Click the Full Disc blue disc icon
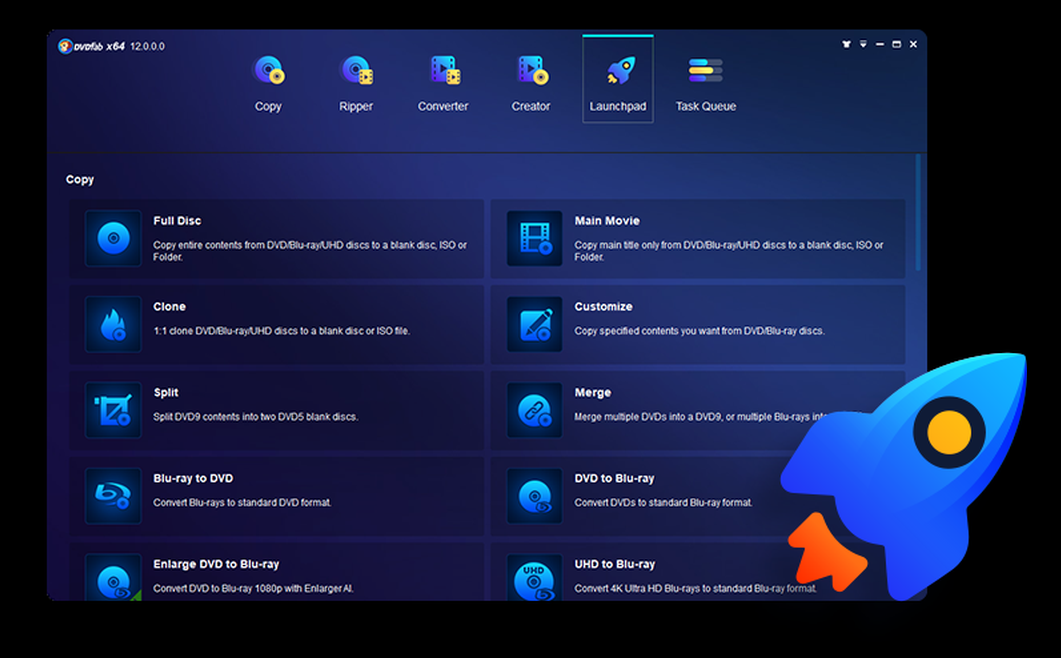 coord(113,238)
